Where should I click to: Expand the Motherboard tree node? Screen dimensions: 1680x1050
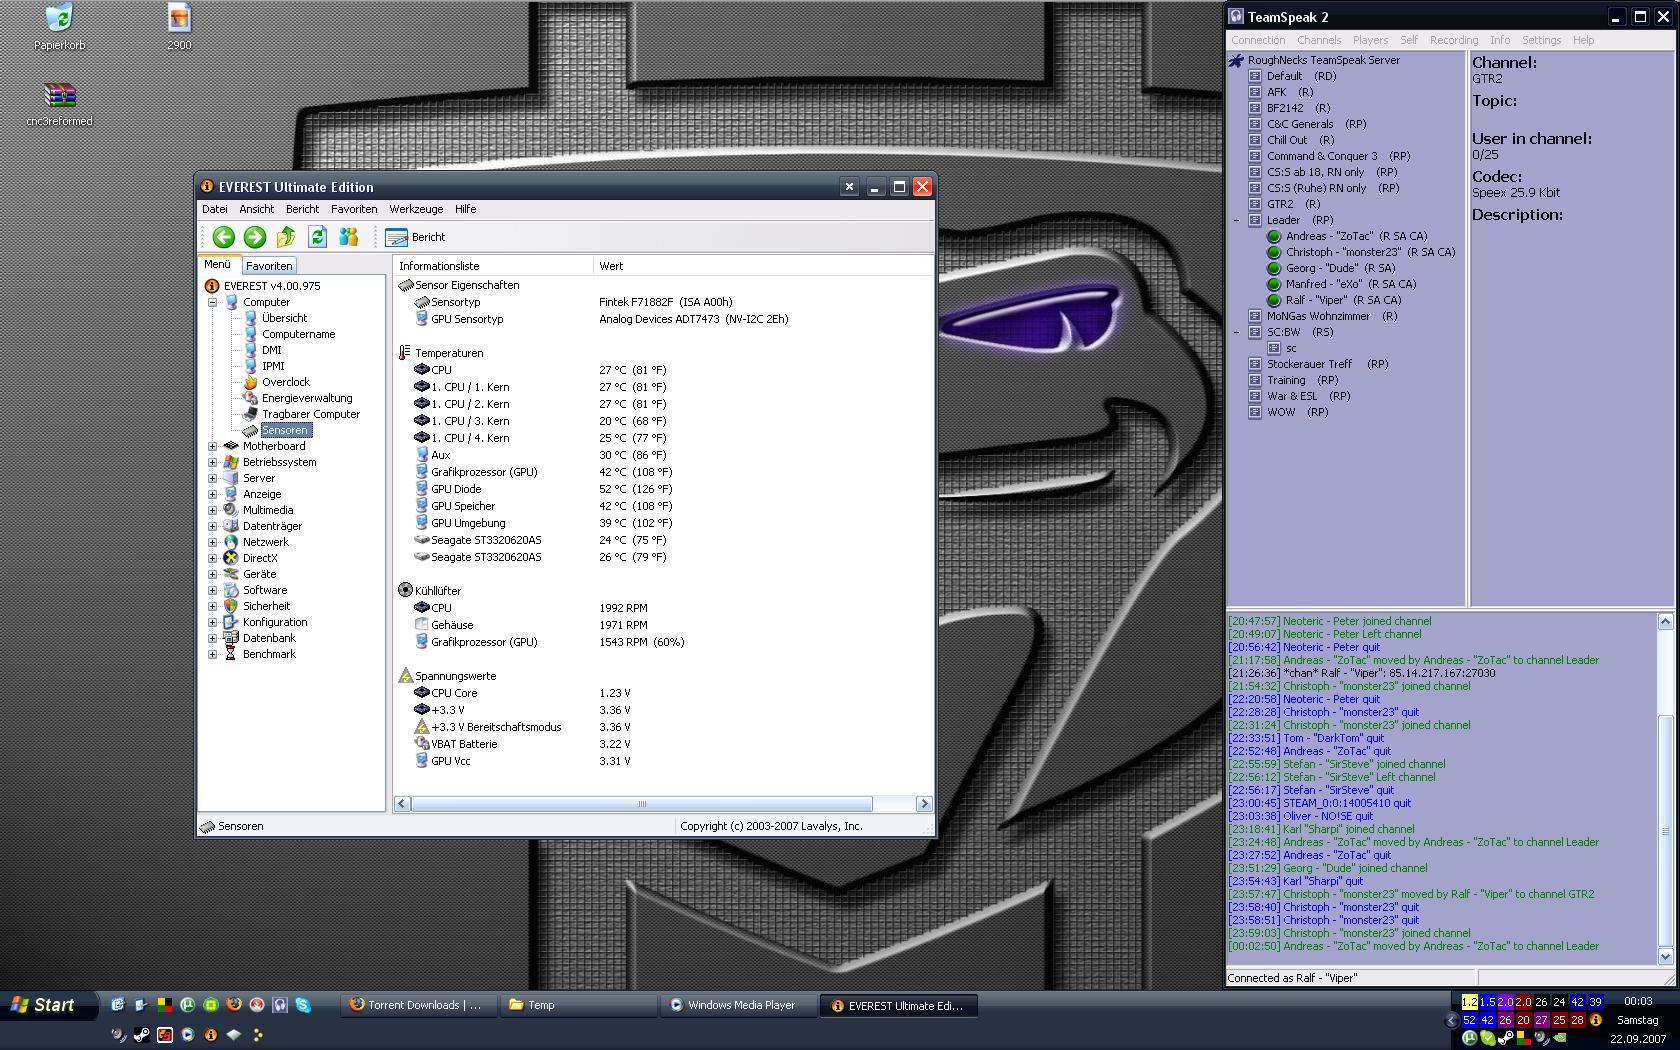coord(212,446)
